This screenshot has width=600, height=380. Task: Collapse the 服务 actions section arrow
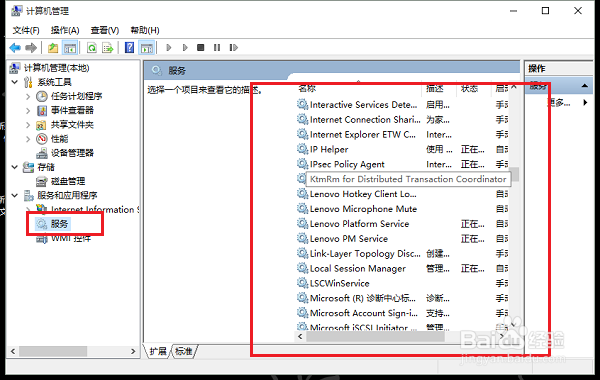coord(585,86)
